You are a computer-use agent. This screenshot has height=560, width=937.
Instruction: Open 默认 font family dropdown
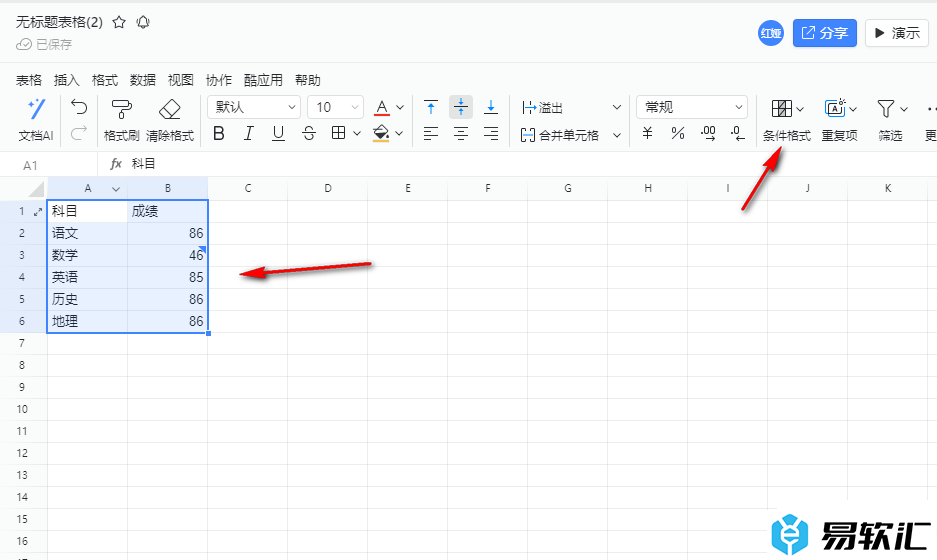pos(254,107)
